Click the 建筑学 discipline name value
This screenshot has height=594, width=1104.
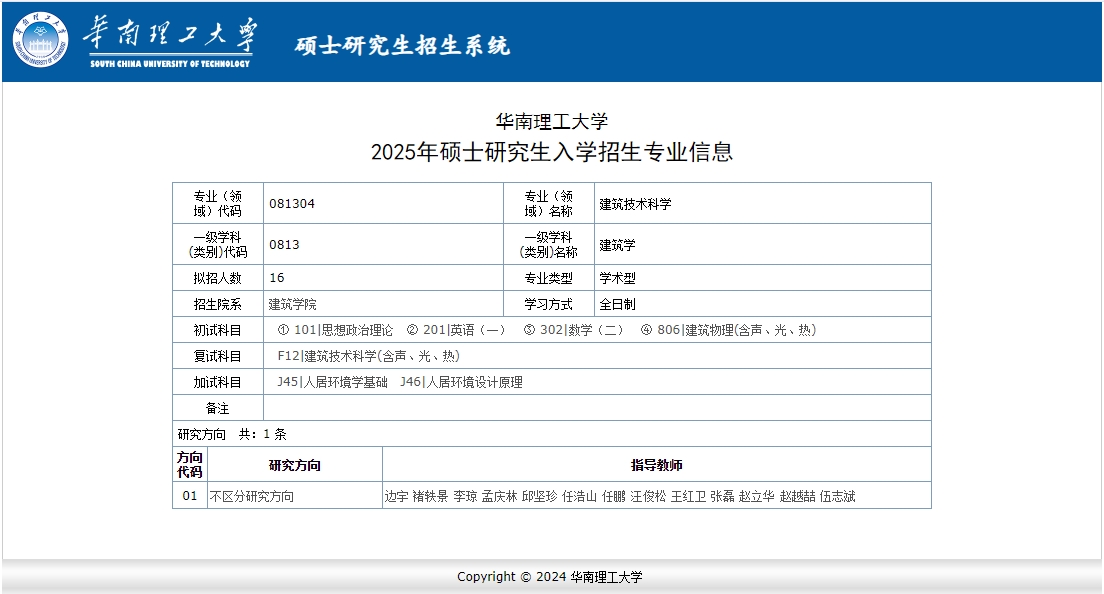tap(617, 245)
